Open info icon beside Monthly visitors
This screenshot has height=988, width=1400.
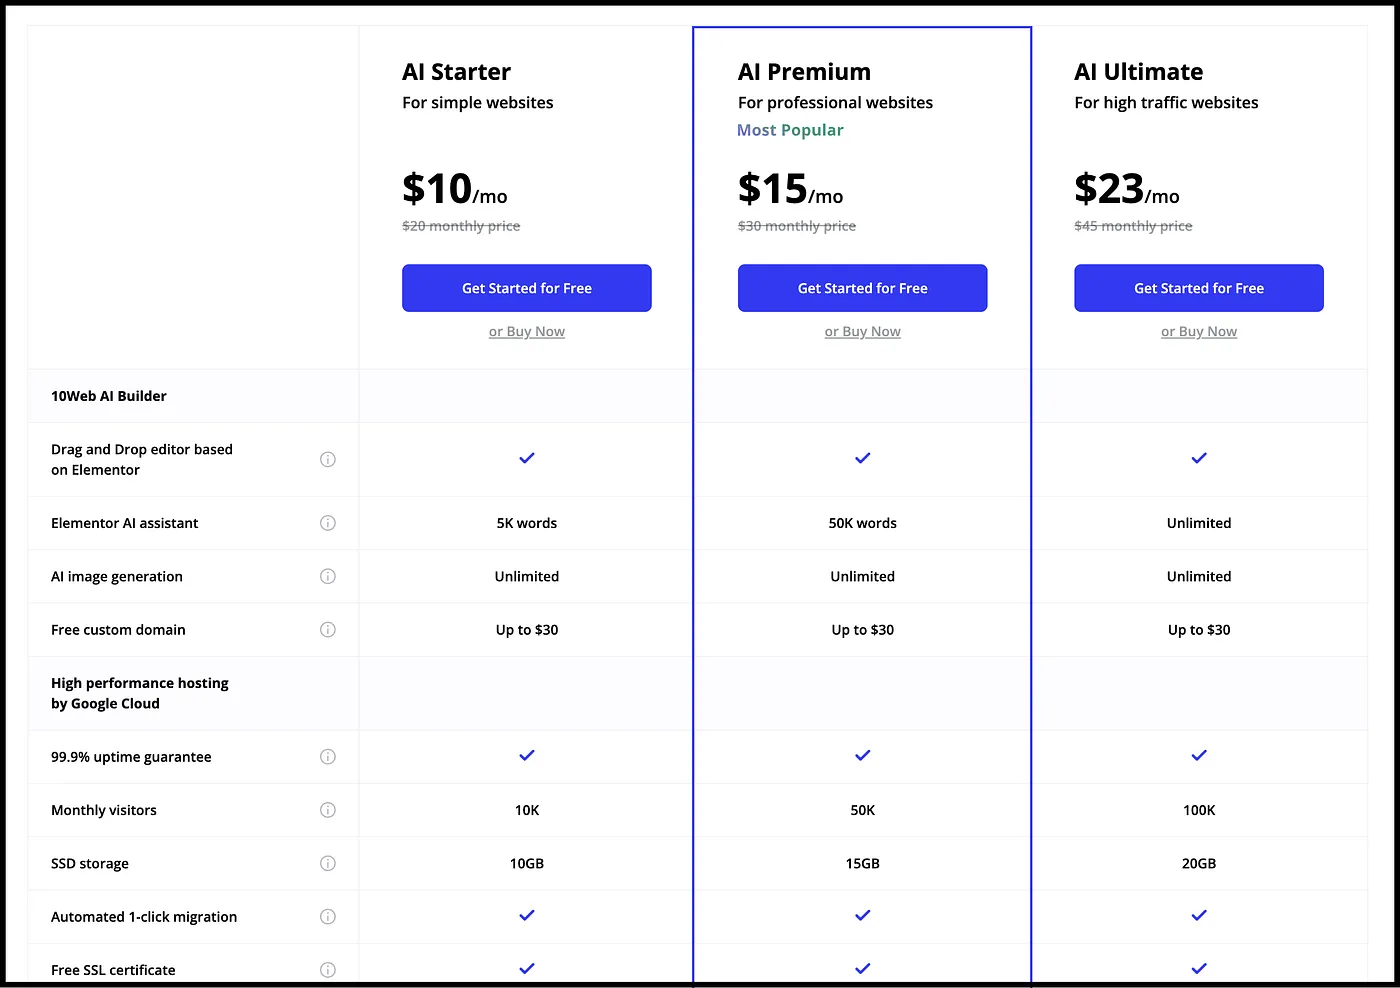tap(327, 810)
